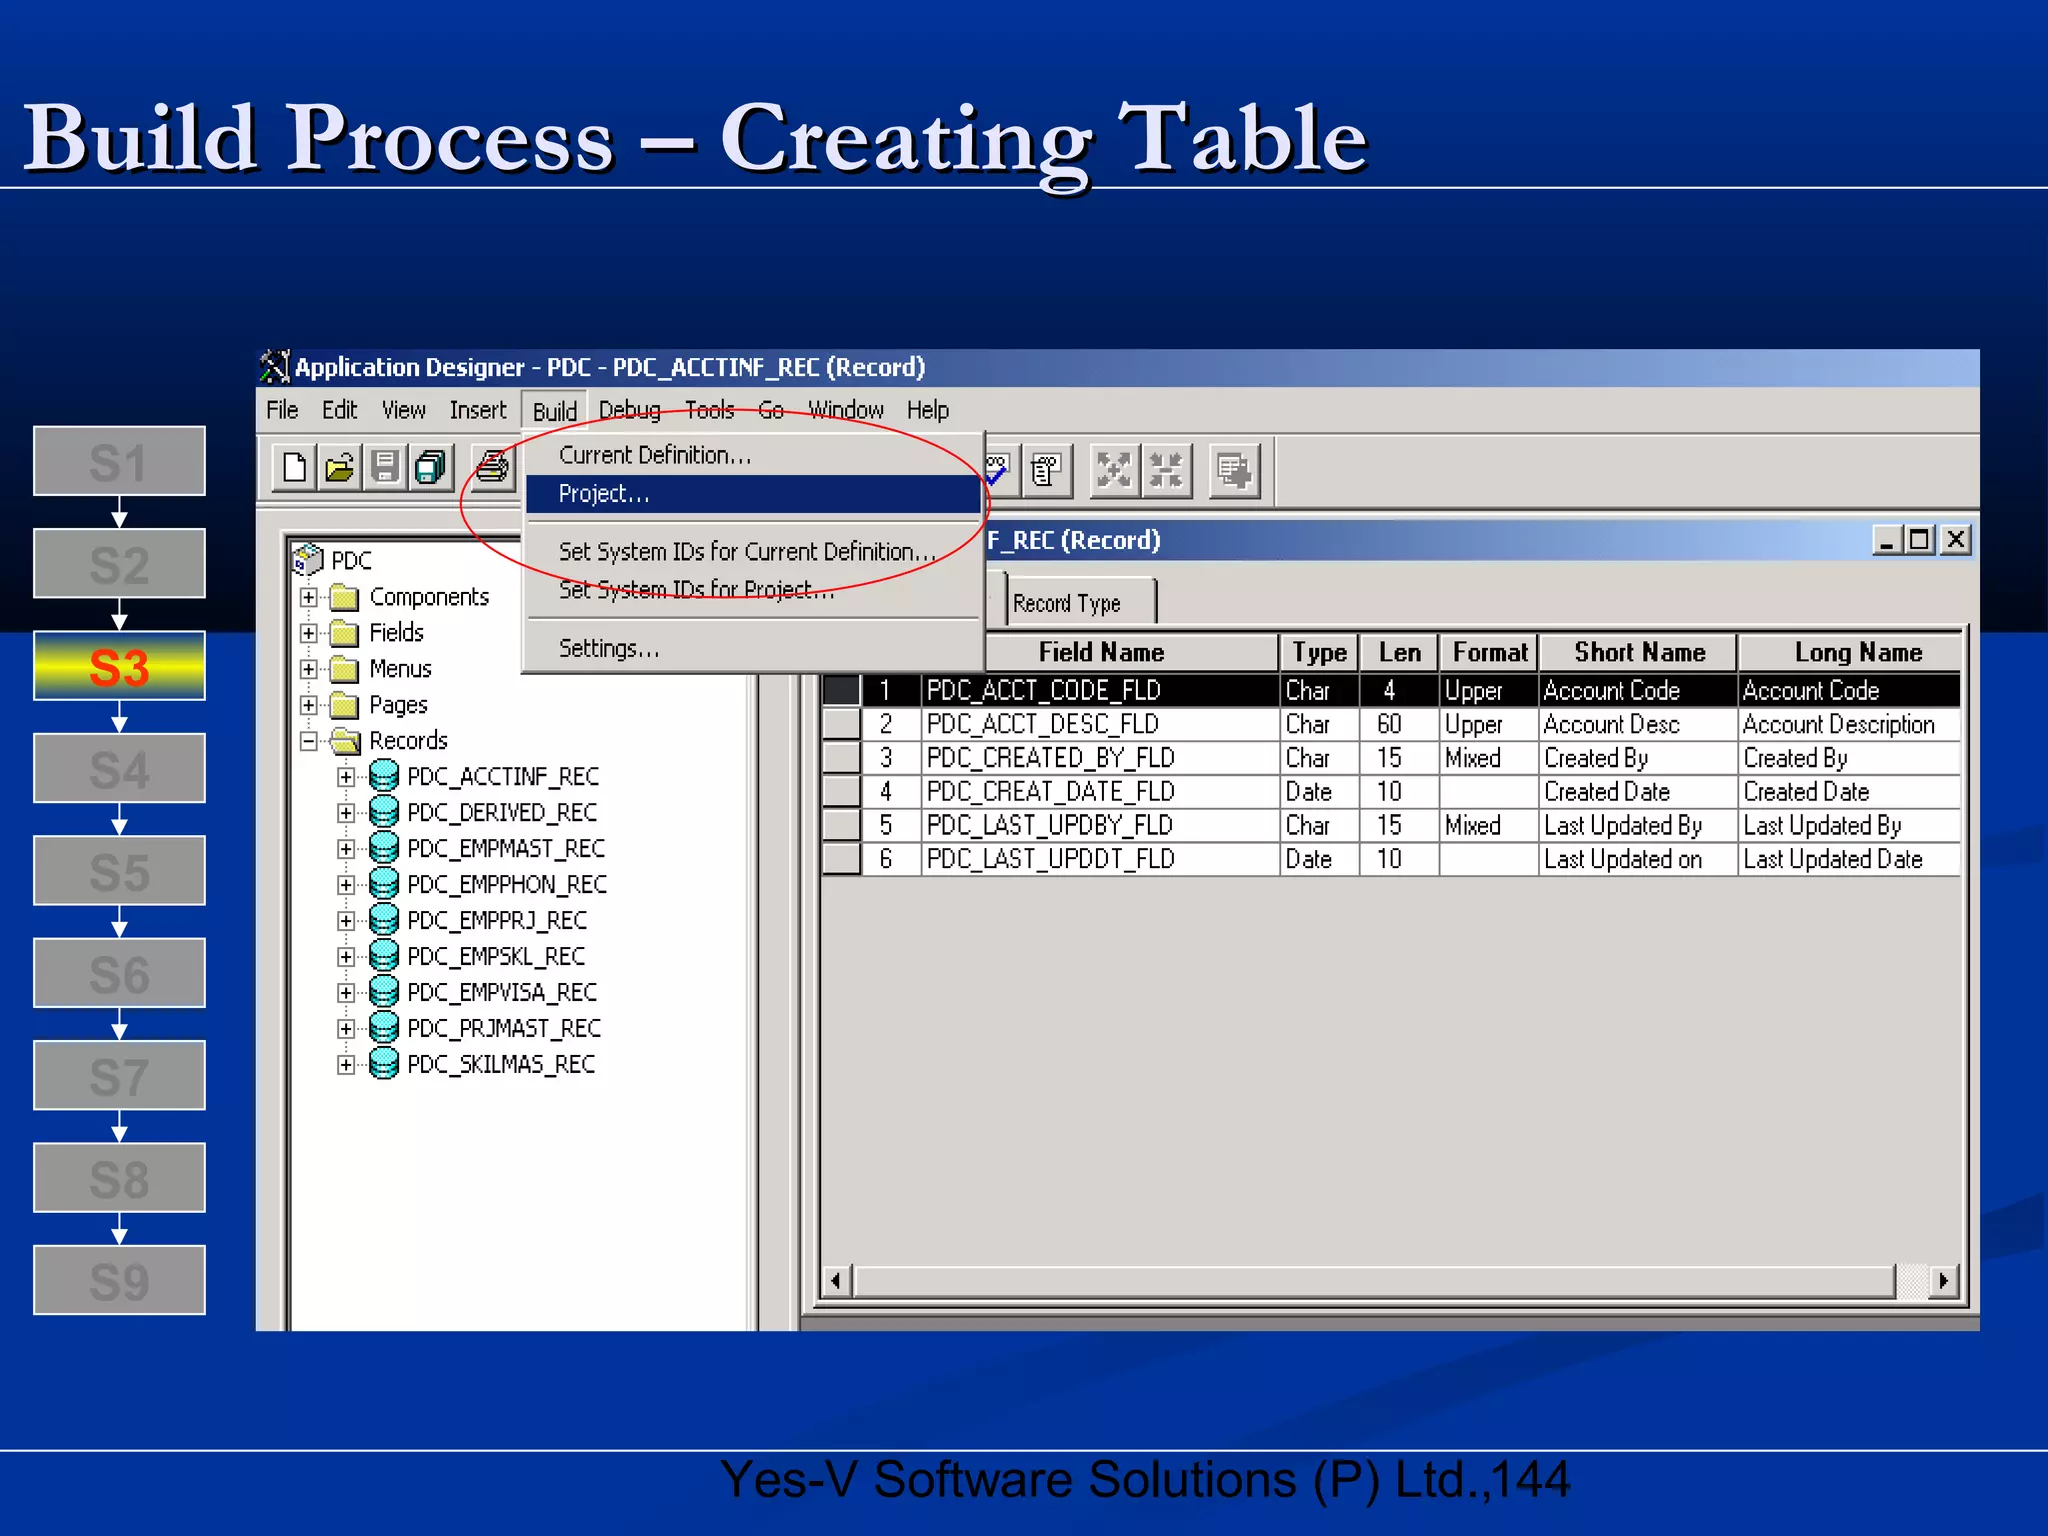Expand the PDC_SKILMAS_REC tree node
Viewport: 2048px width, 1536px height.
coord(346,1065)
